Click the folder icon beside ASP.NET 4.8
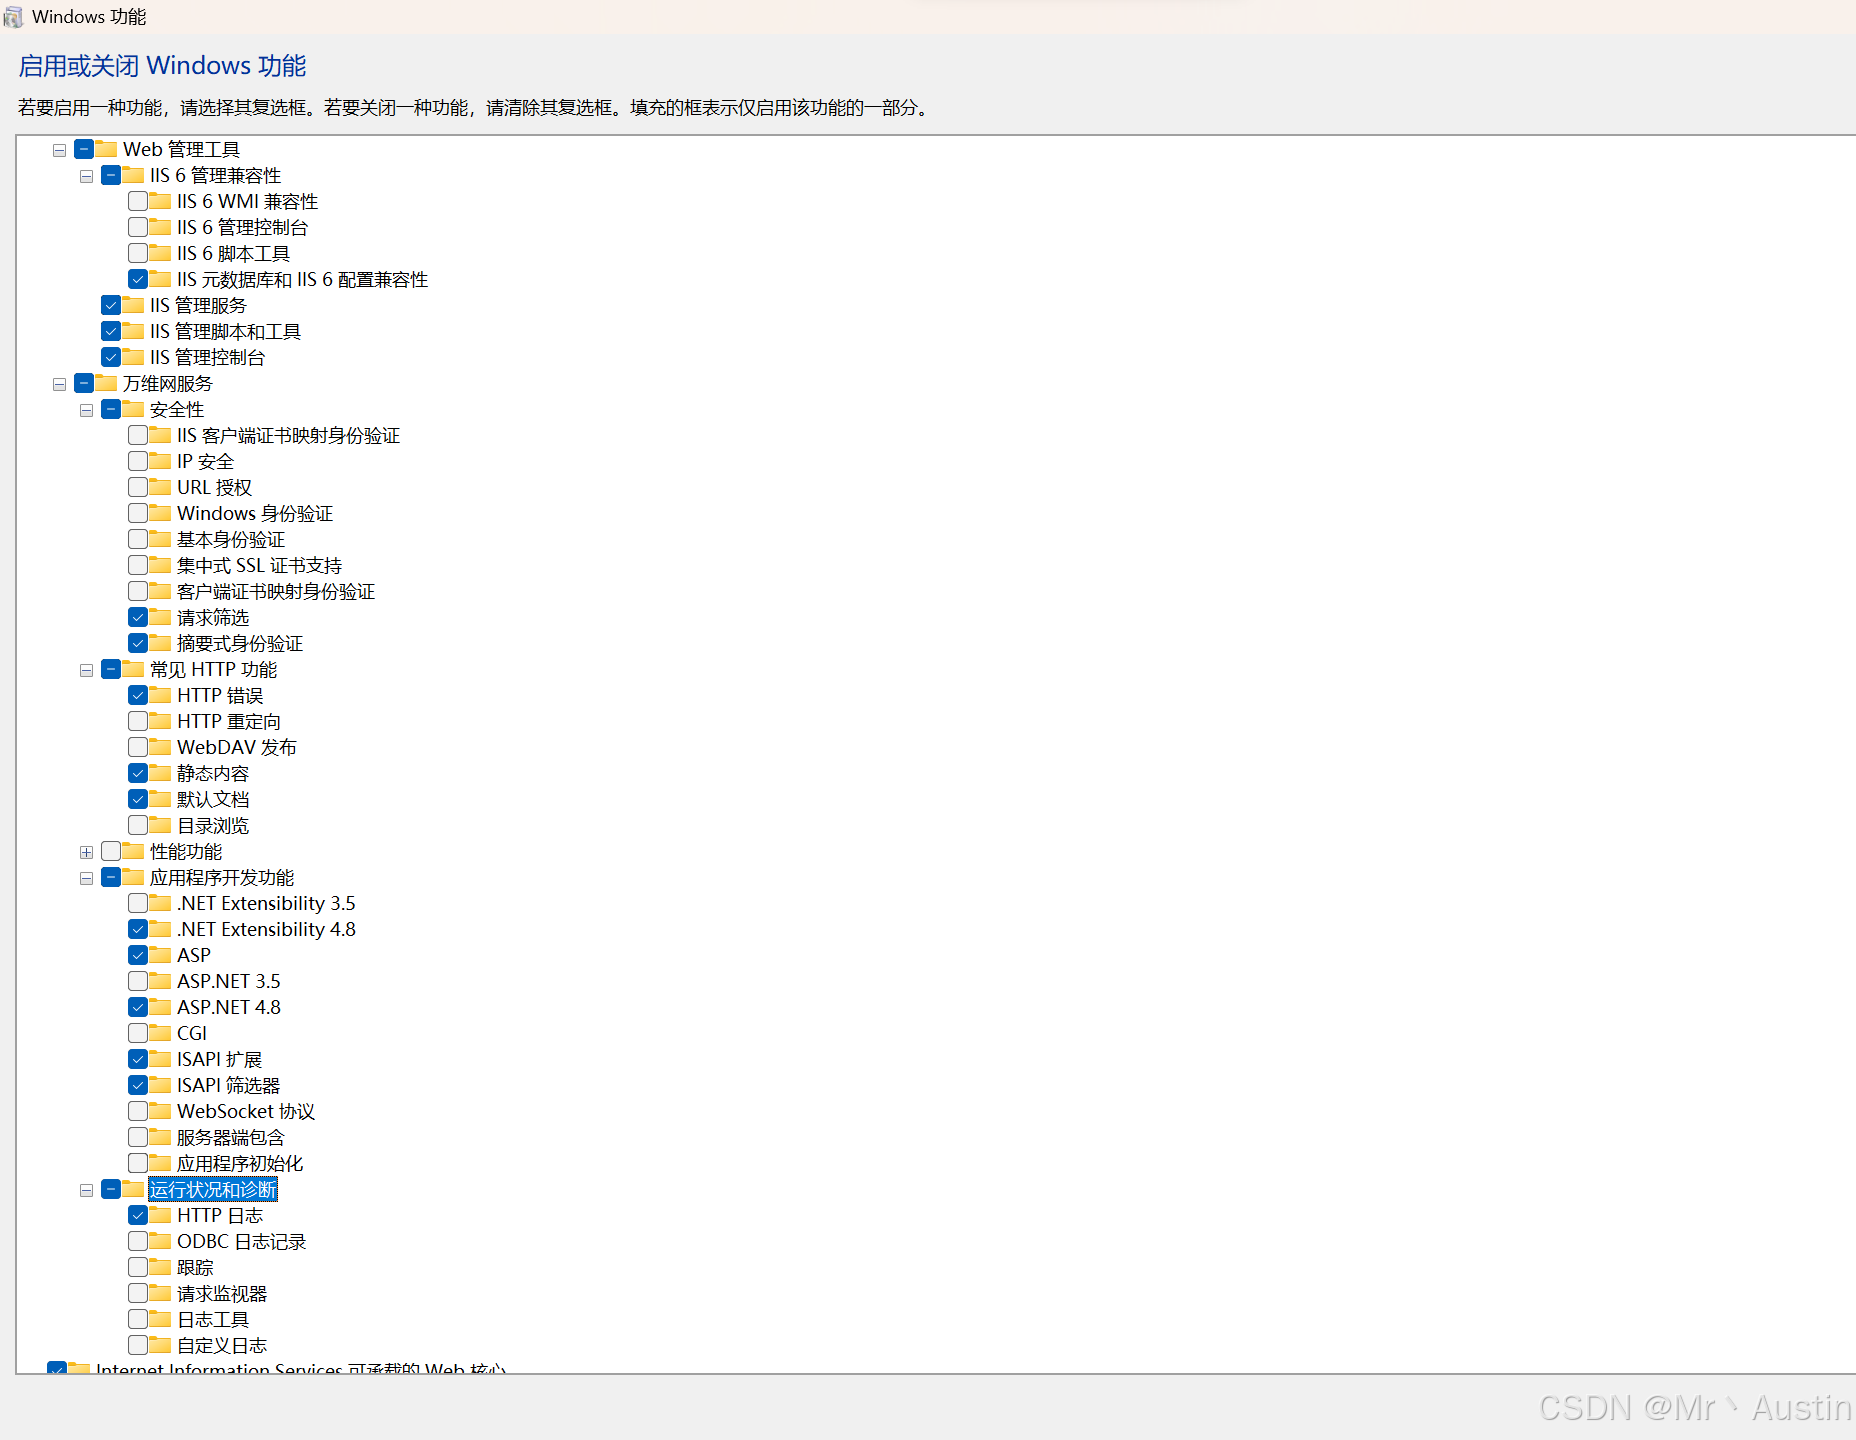Viewport: 1856px width, 1440px height. pos(161,1007)
